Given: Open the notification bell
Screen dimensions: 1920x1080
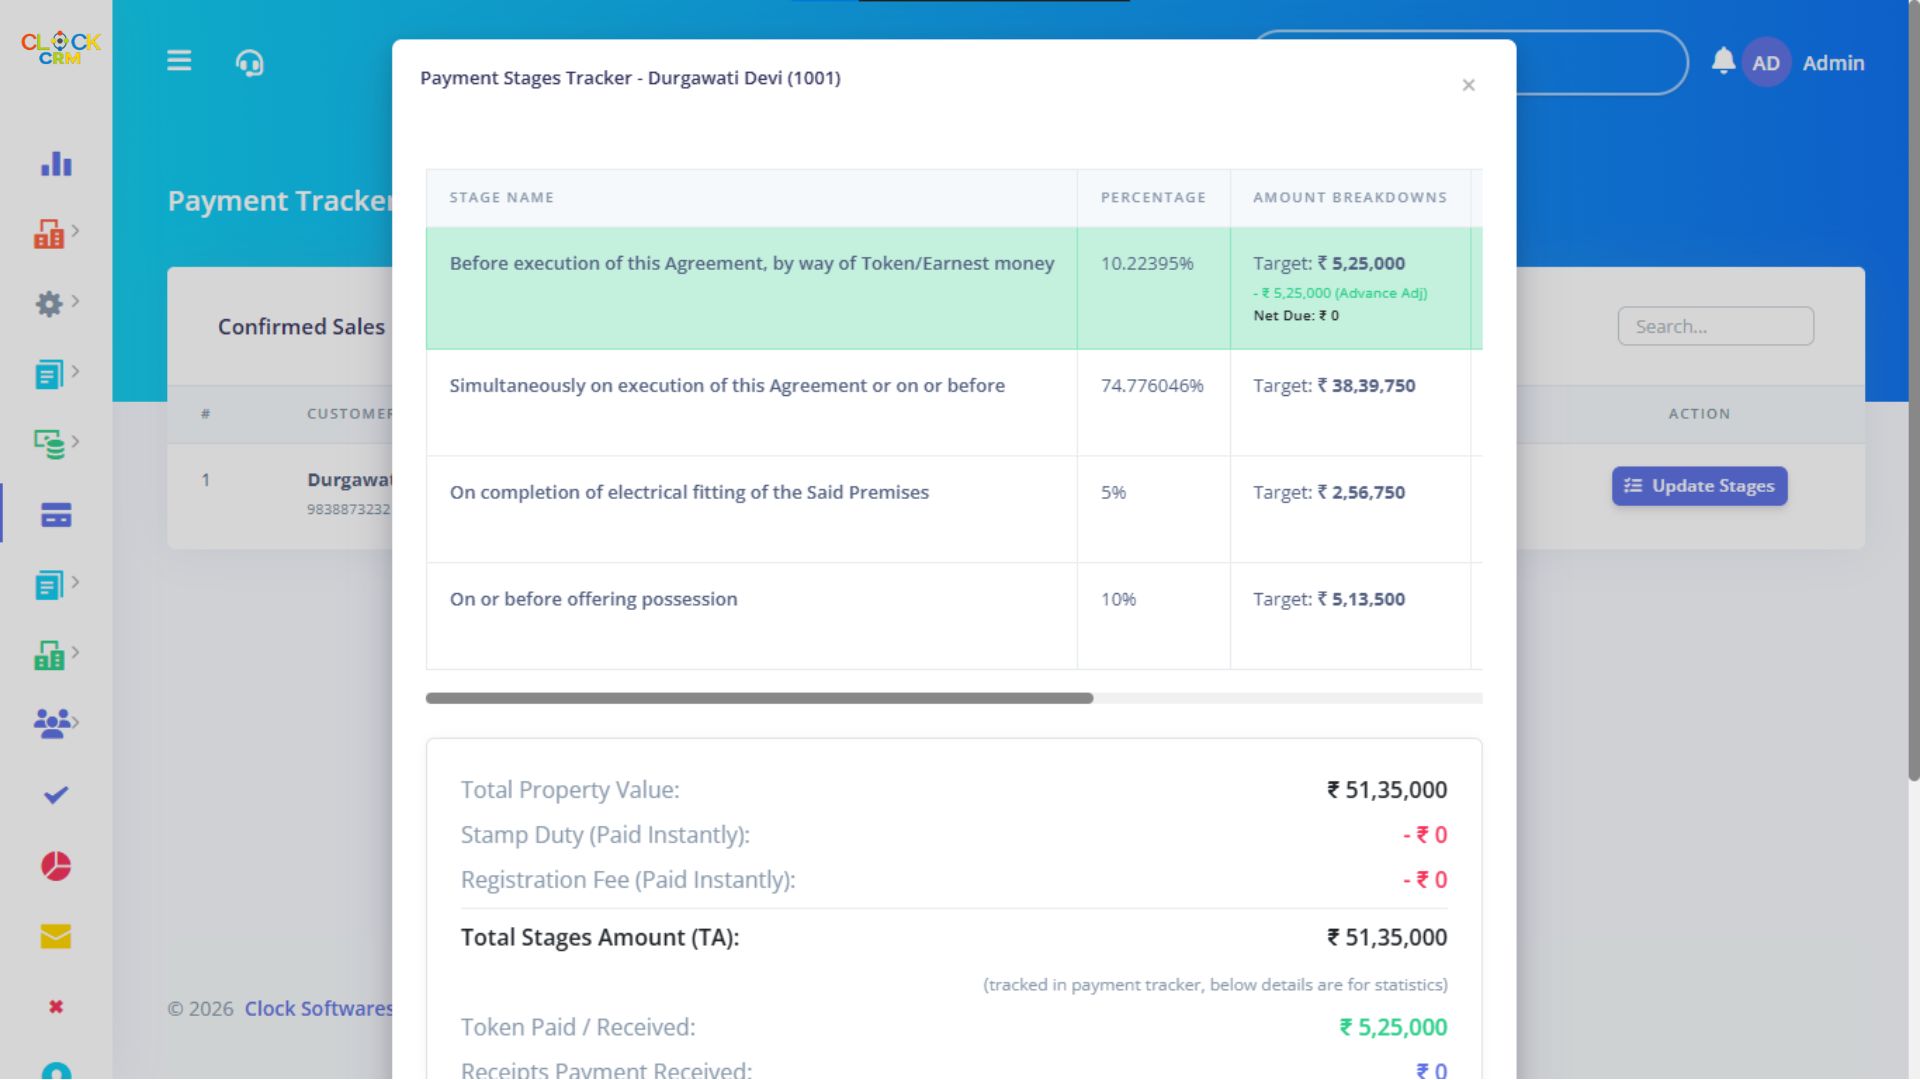Looking at the screenshot, I should click(x=1722, y=61).
